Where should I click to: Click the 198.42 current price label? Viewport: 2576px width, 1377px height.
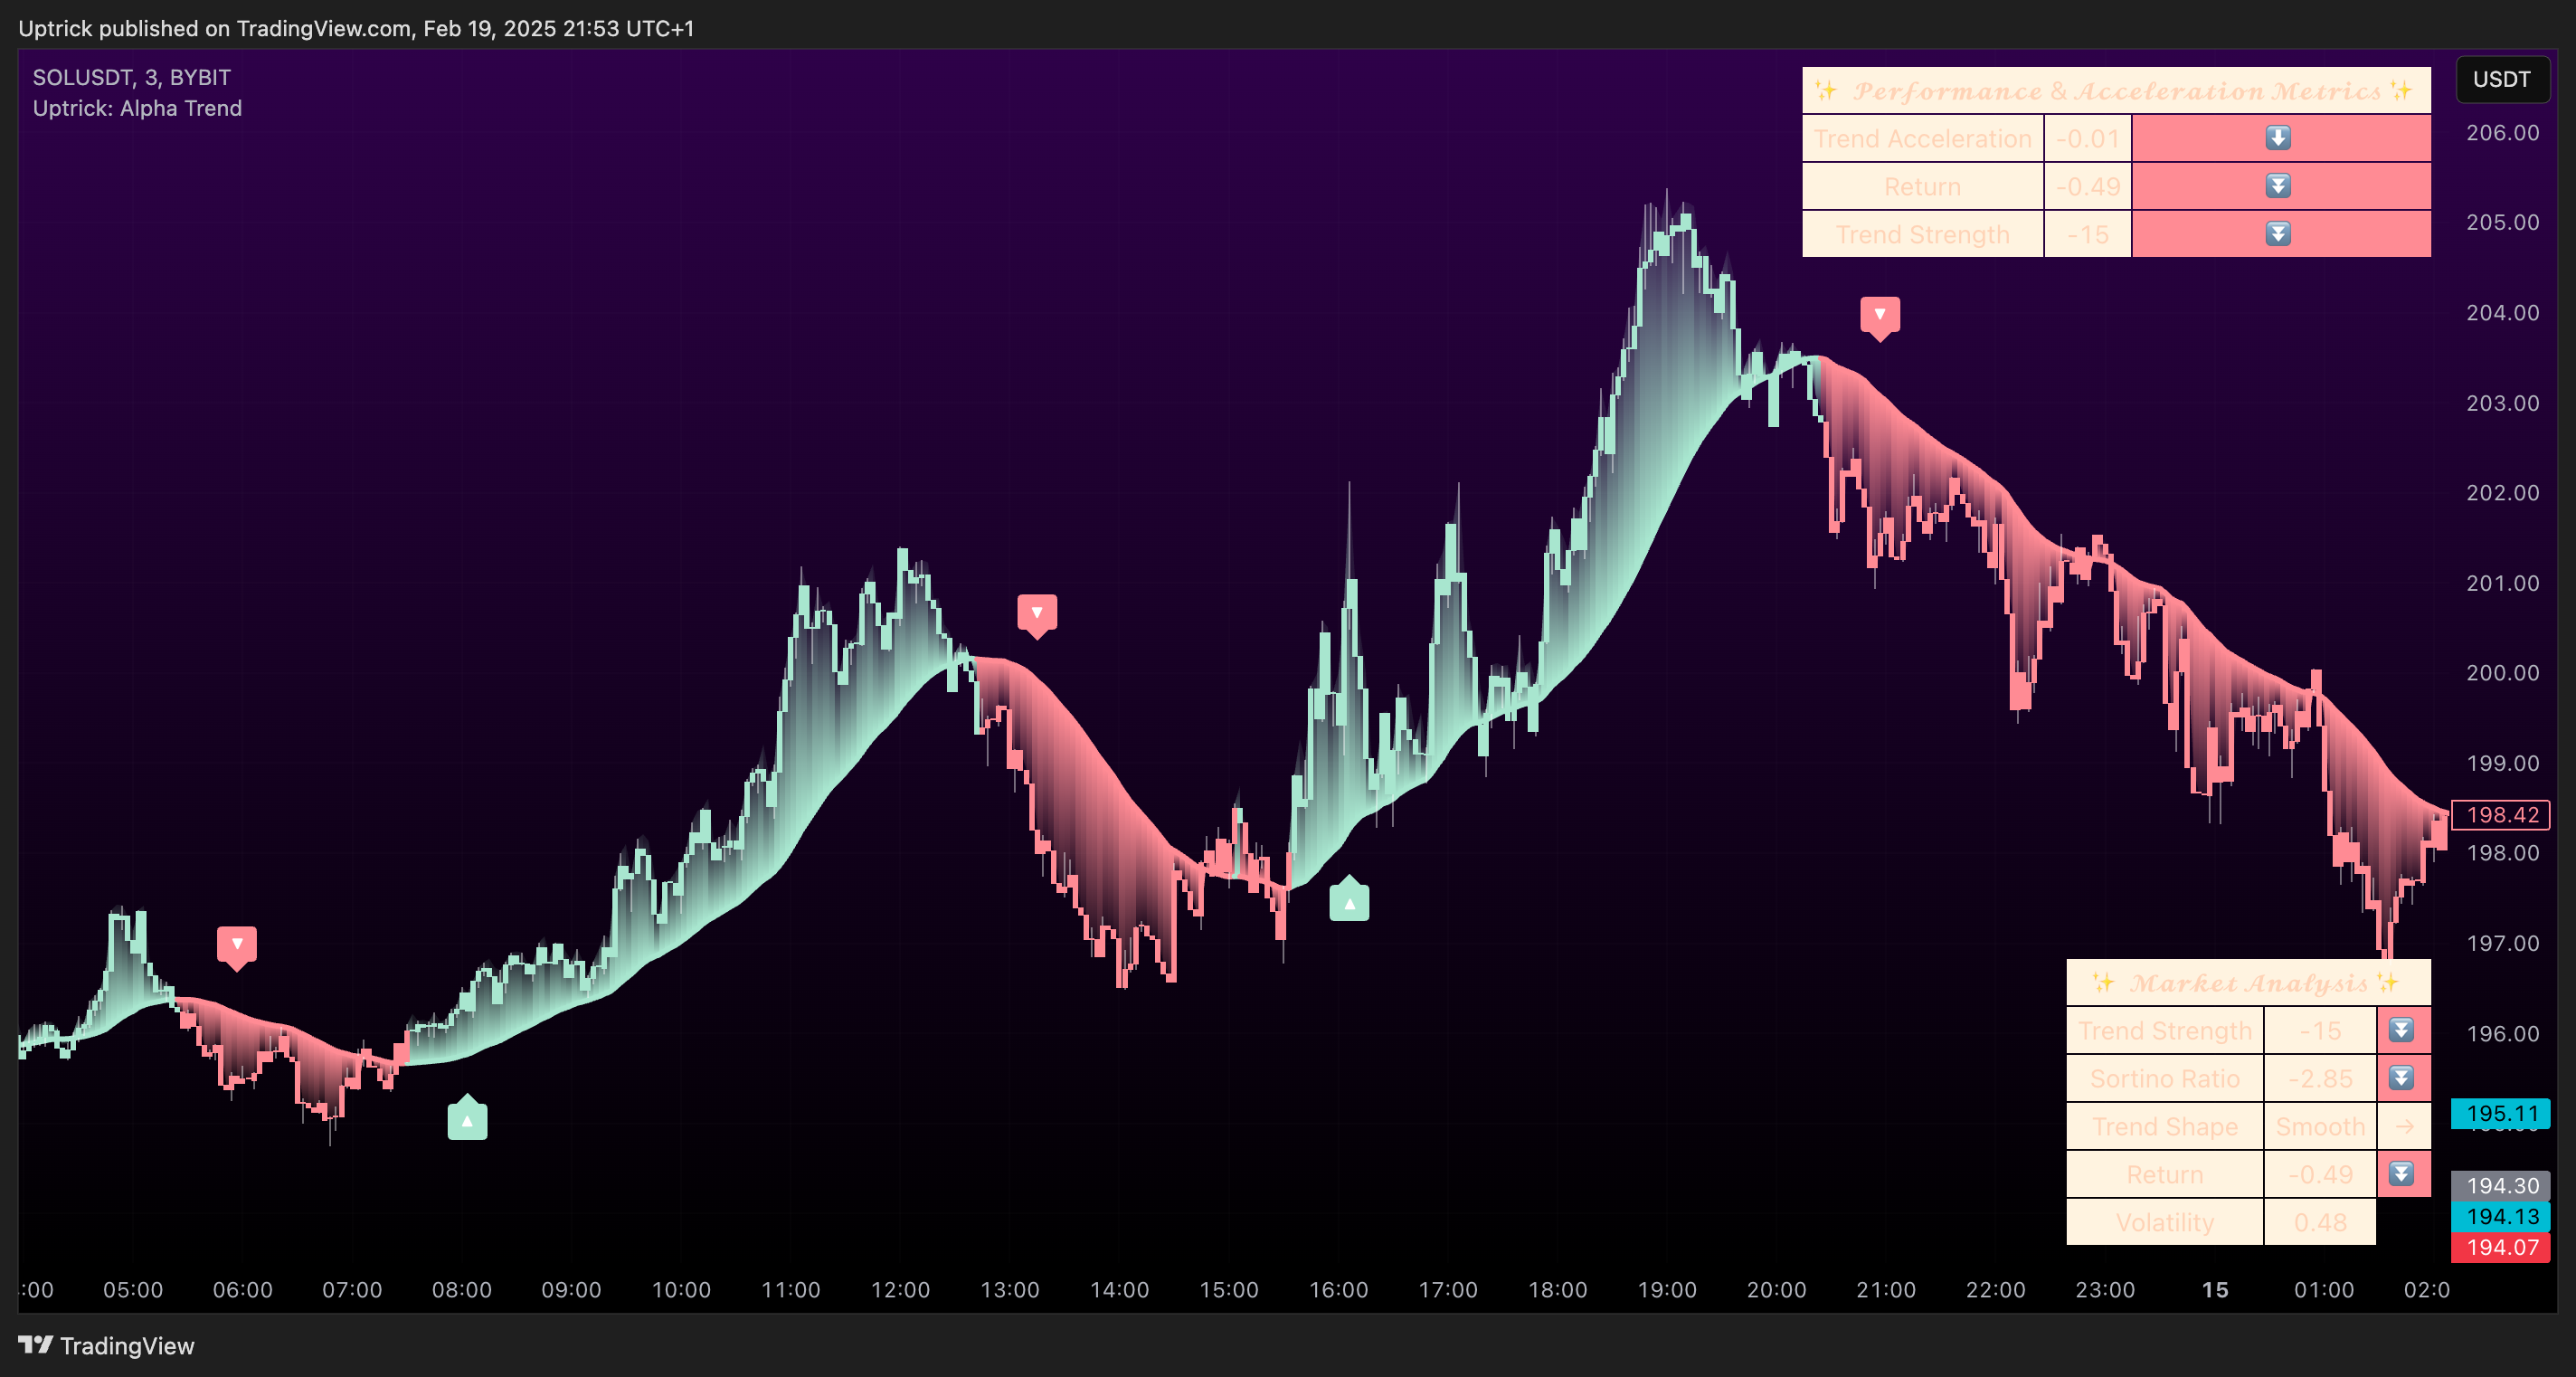(2501, 815)
